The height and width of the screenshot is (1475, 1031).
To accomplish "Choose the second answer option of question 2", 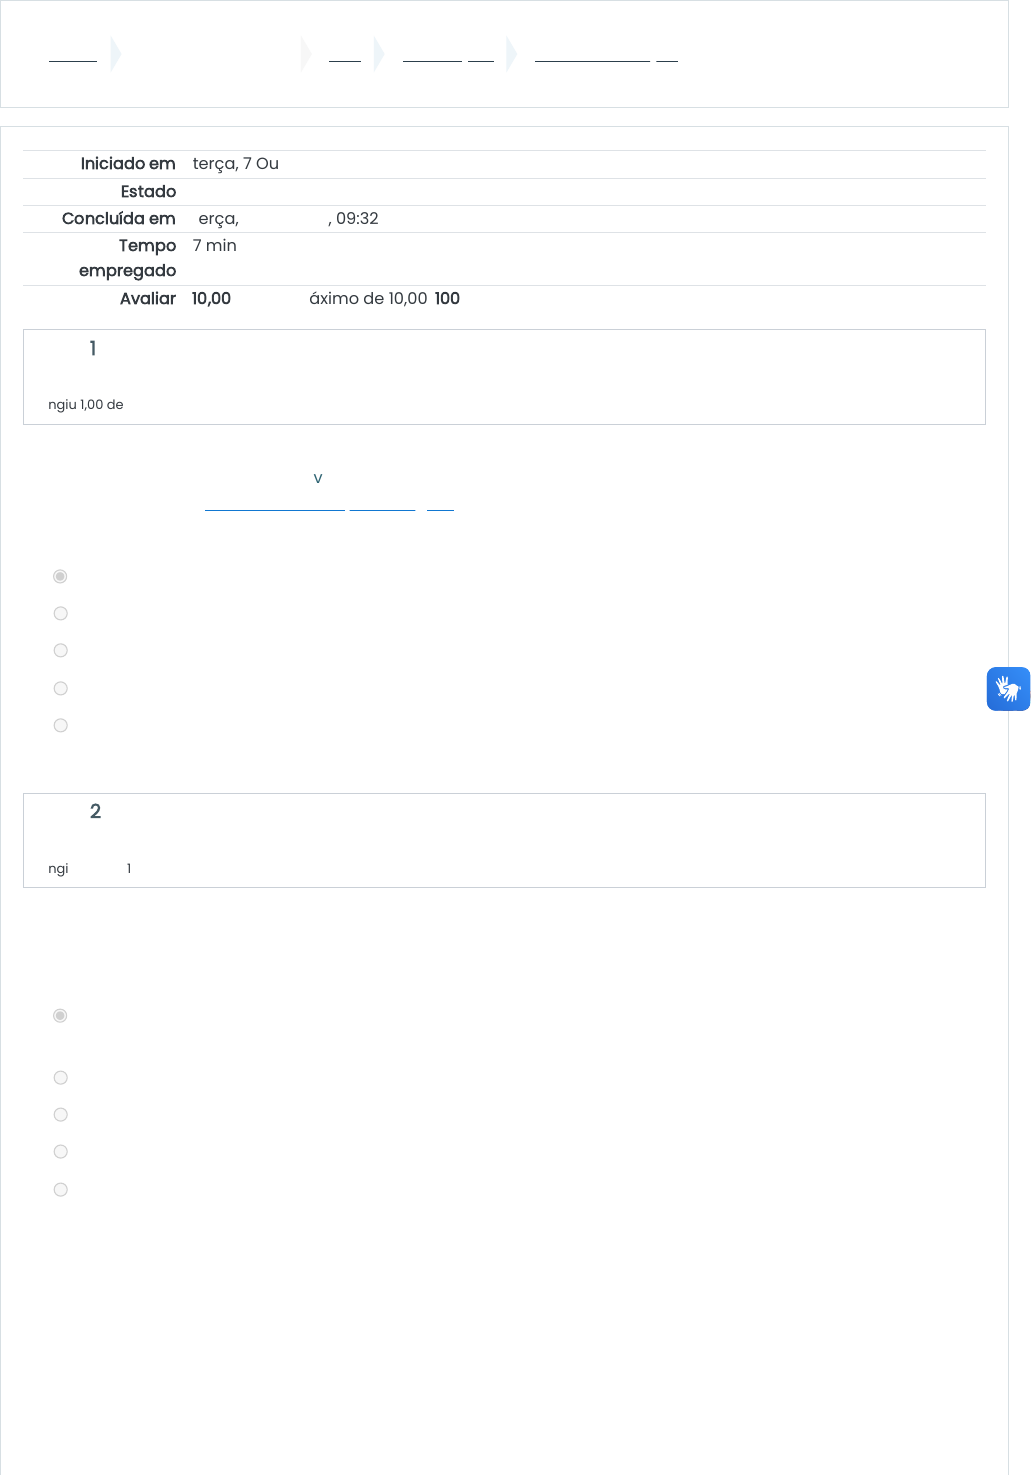I will (61, 1078).
